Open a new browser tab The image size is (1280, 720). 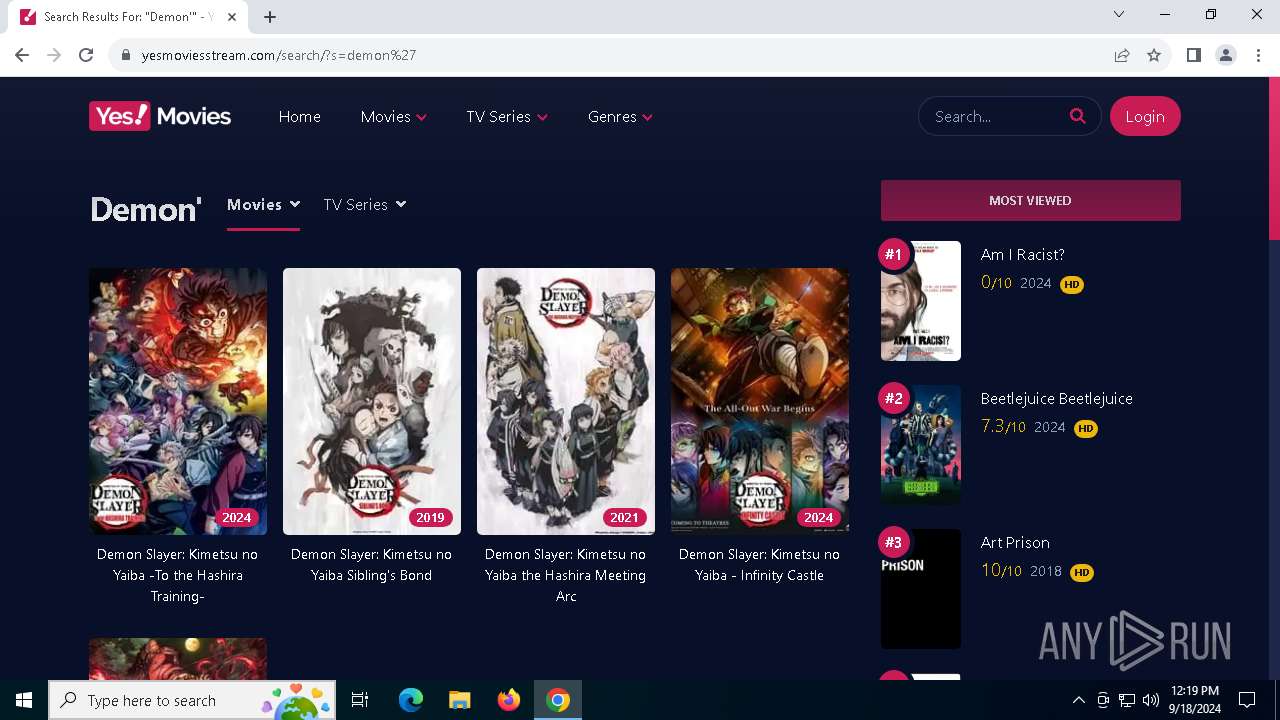pyautogui.click(x=270, y=16)
